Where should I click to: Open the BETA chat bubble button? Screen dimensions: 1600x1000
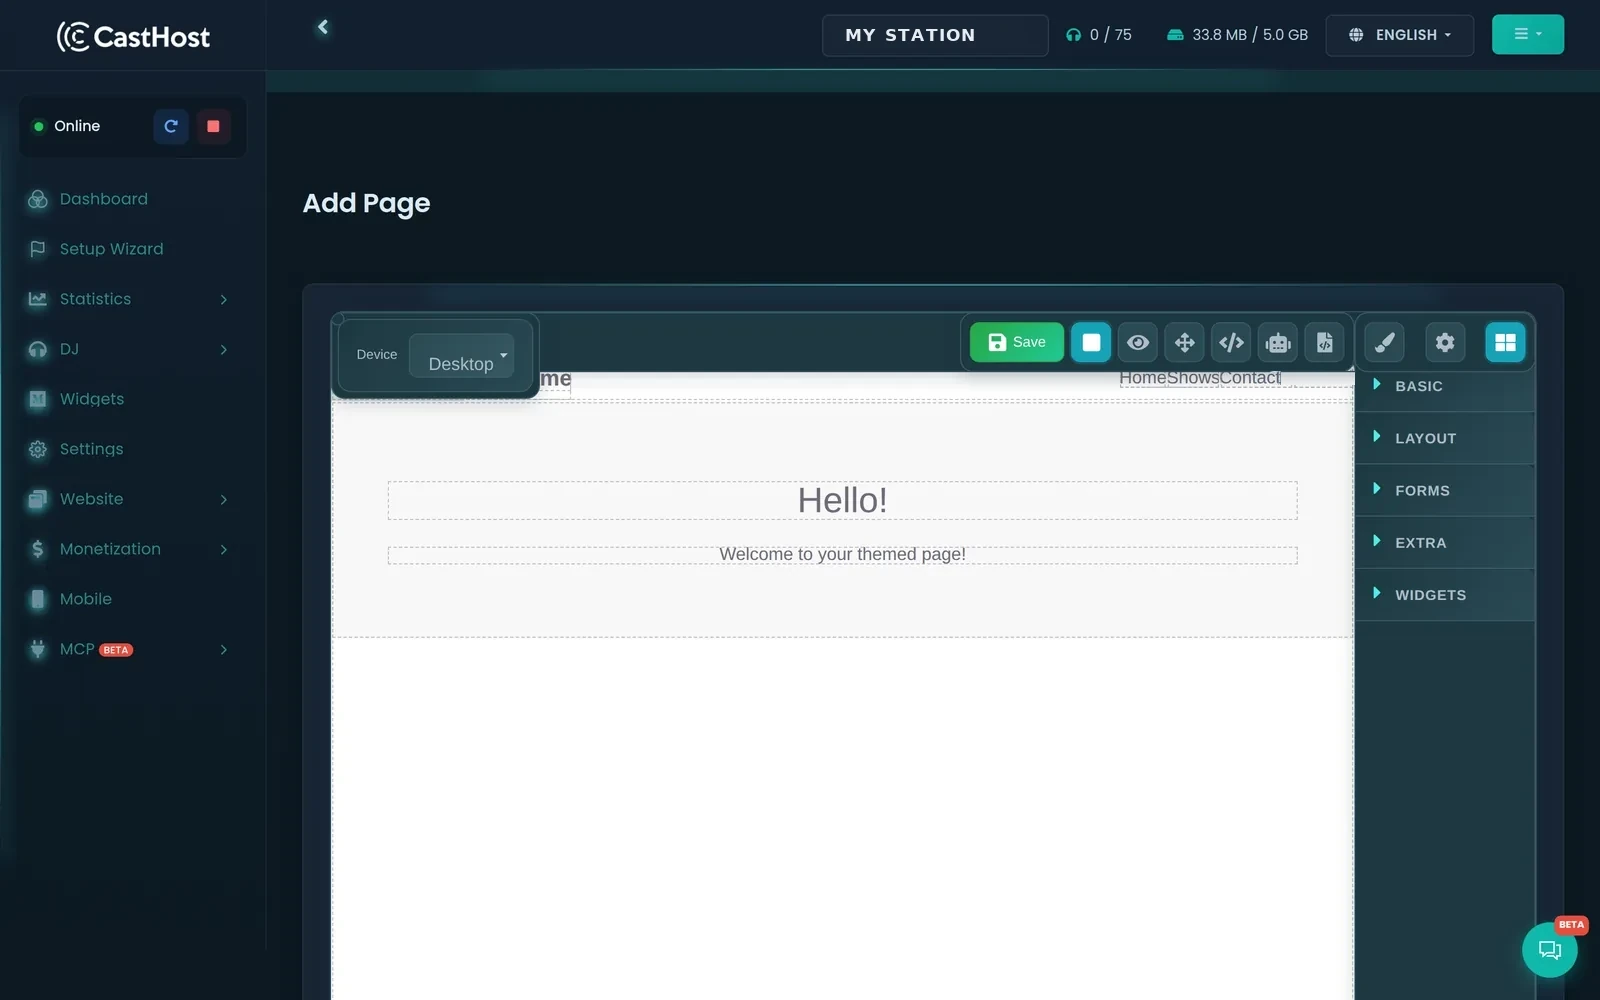pos(1549,949)
